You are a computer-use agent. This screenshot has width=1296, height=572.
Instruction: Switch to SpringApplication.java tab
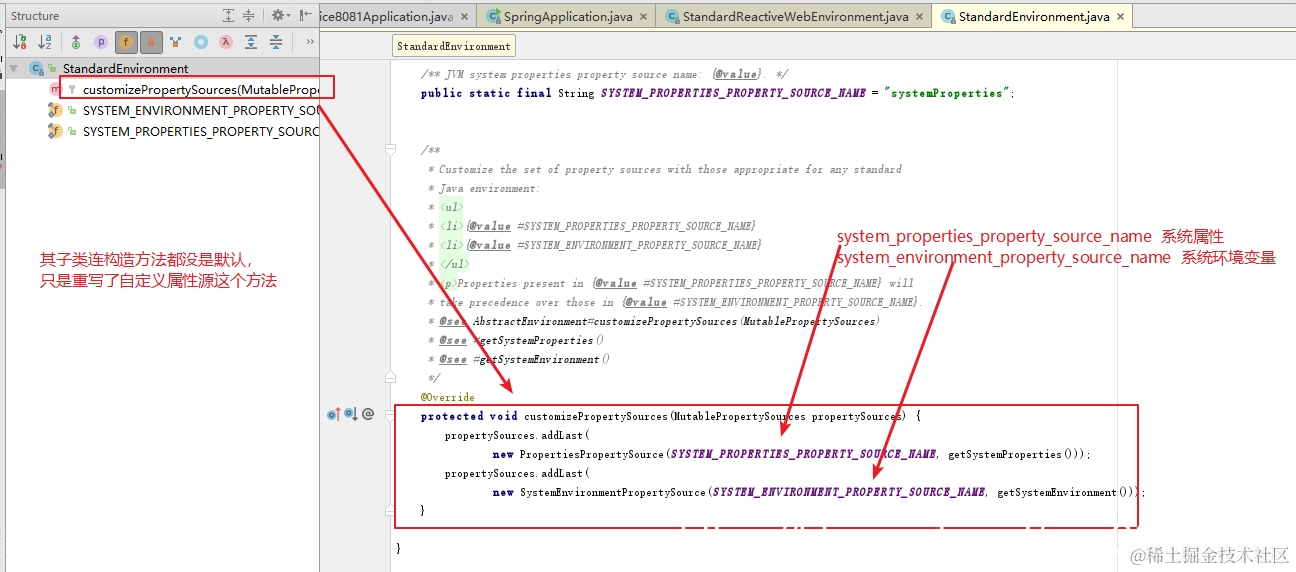point(566,16)
